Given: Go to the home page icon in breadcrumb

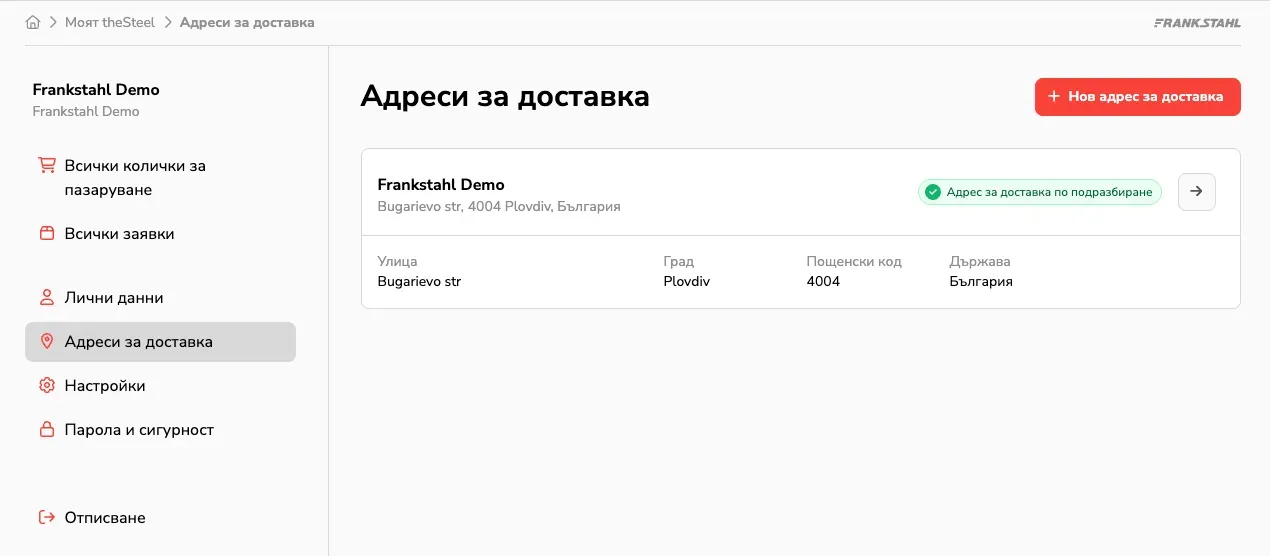Looking at the screenshot, I should click(33, 22).
